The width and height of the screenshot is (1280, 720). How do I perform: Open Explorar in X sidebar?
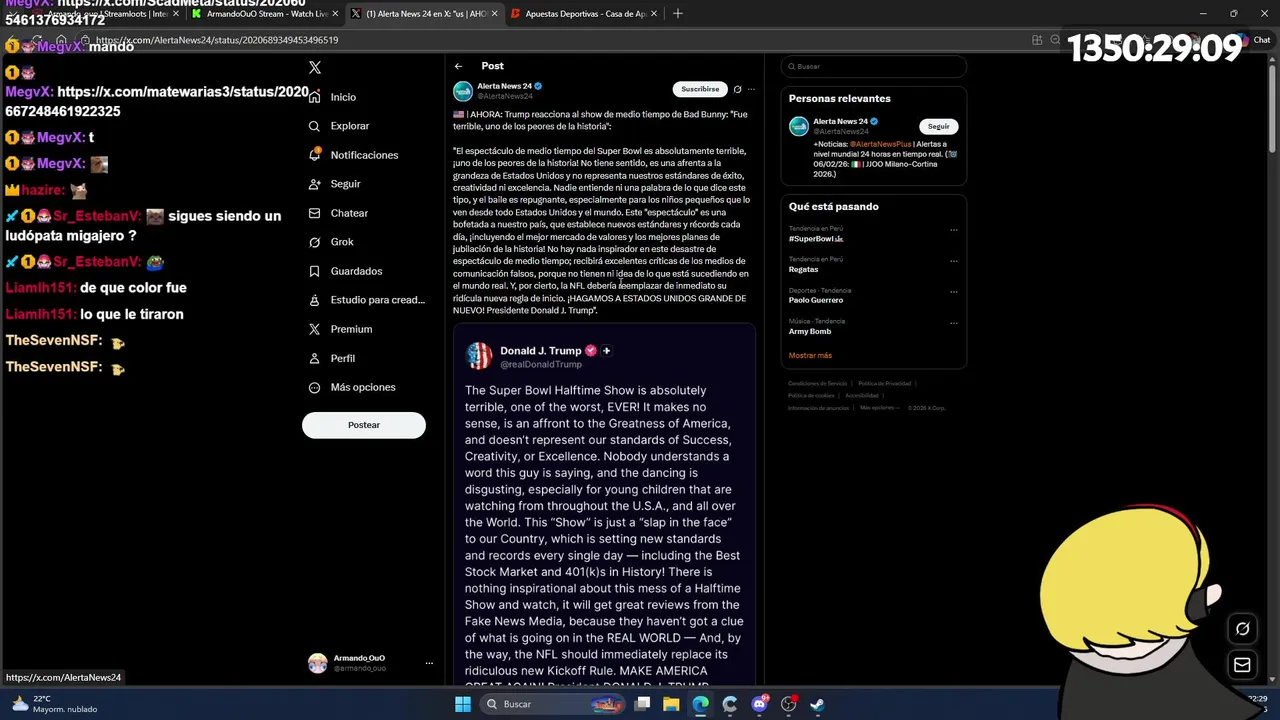coord(339,126)
